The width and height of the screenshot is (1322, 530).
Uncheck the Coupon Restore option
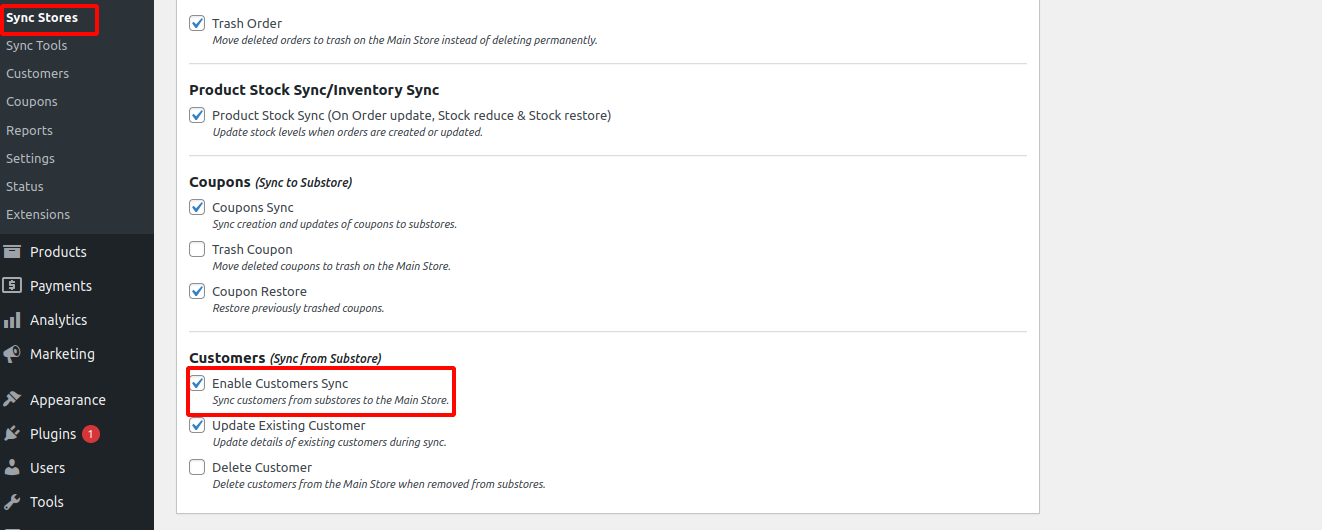197,291
